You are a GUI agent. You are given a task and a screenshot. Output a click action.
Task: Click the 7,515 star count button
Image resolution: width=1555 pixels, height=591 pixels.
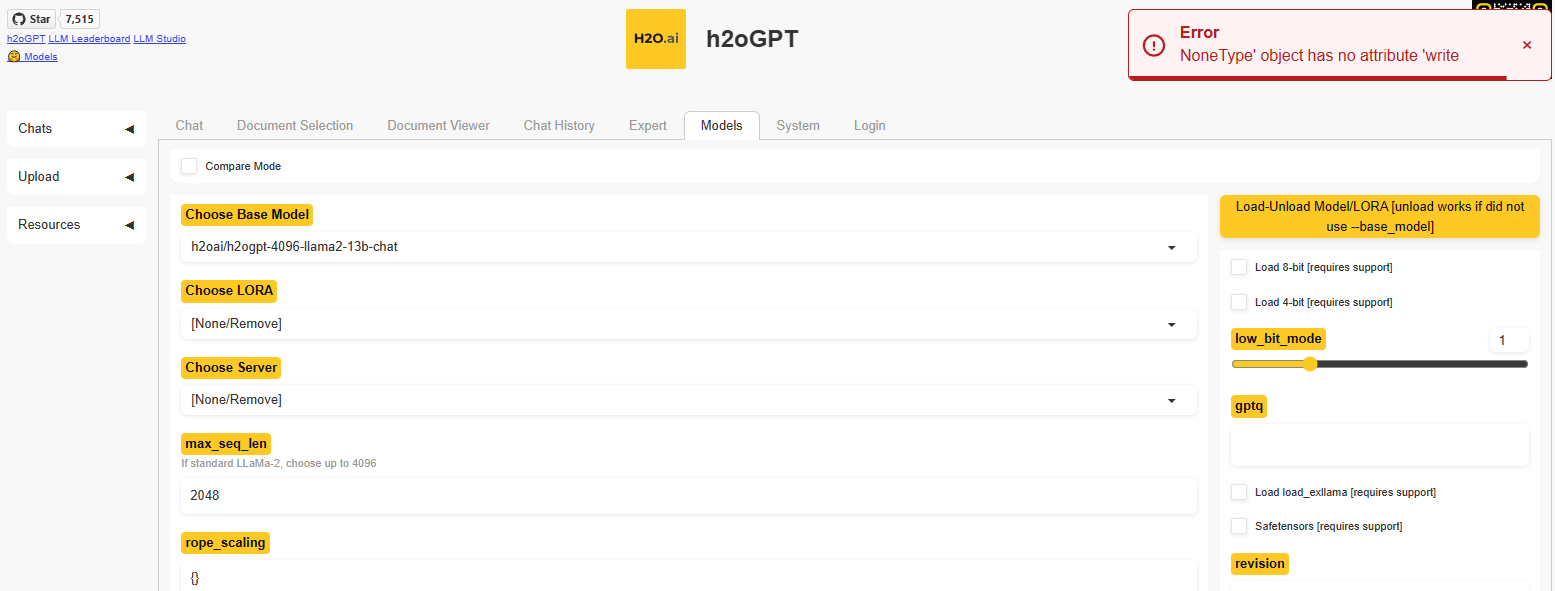[78, 18]
